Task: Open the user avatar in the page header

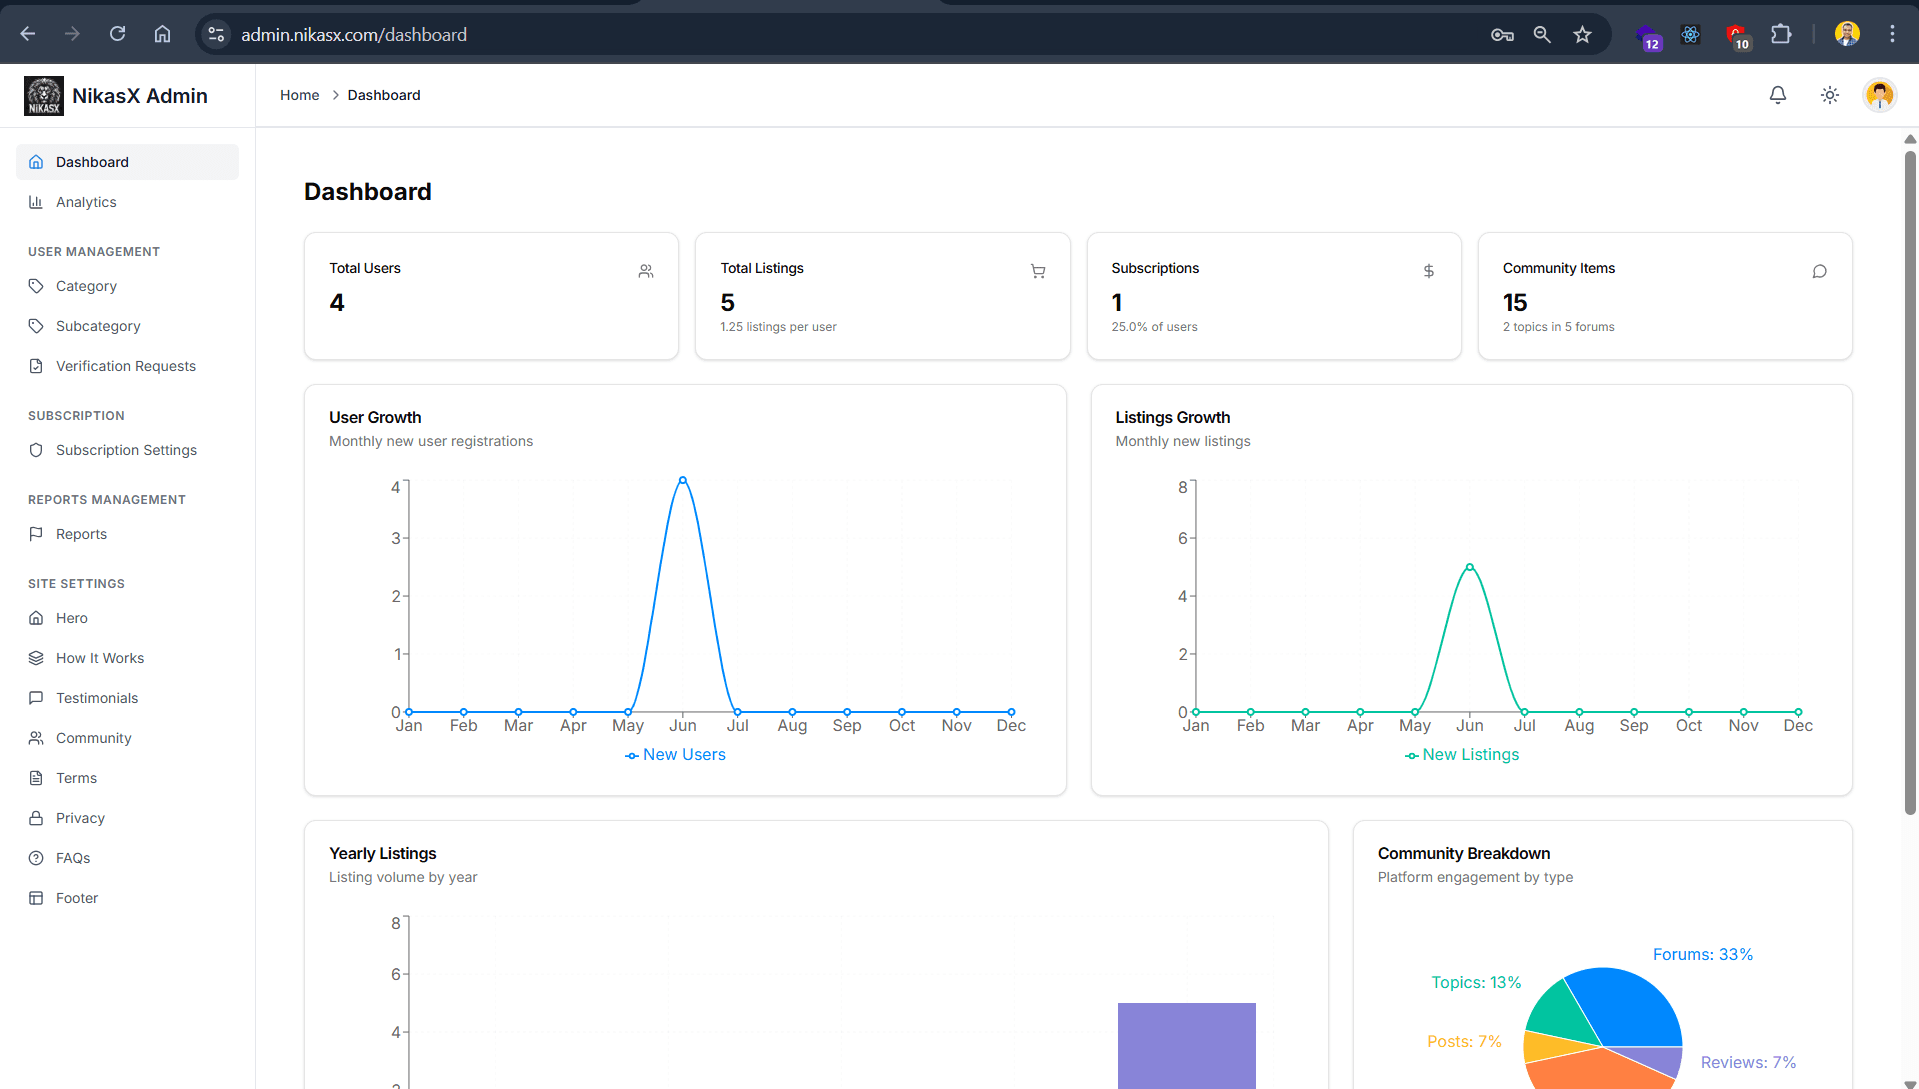Action: coord(1880,95)
